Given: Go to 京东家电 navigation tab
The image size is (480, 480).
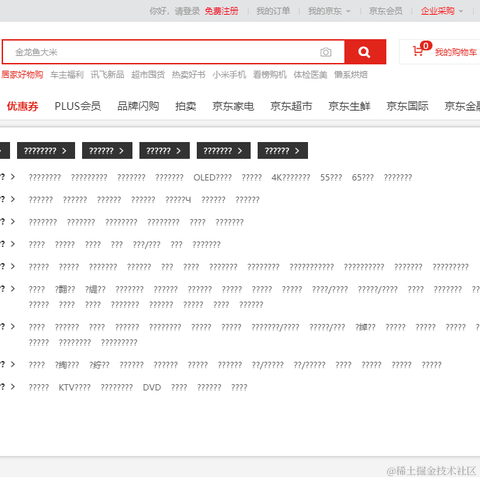Looking at the screenshot, I should tap(233, 106).
